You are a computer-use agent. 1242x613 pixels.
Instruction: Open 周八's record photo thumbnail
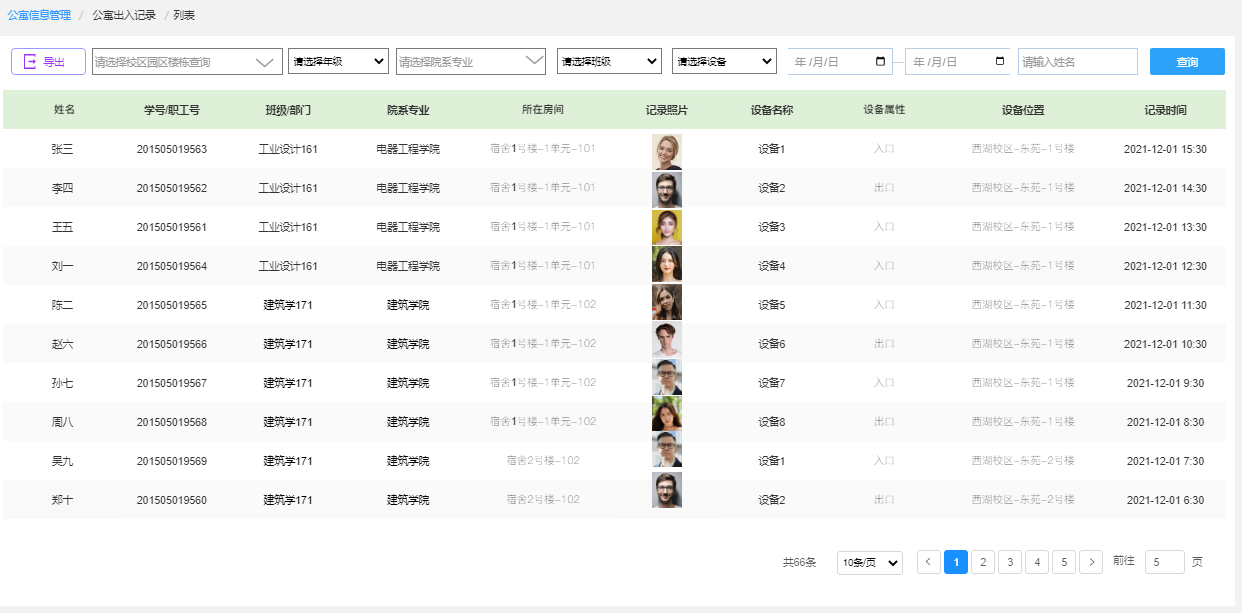point(667,414)
